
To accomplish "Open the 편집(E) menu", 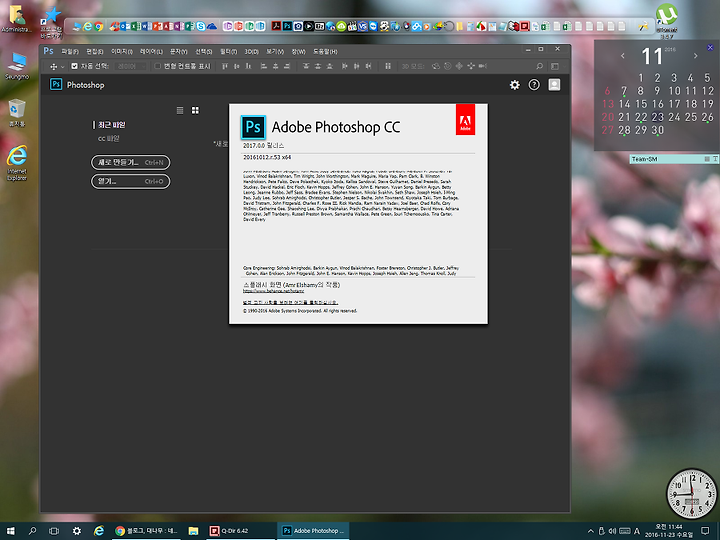I will 95,51.
